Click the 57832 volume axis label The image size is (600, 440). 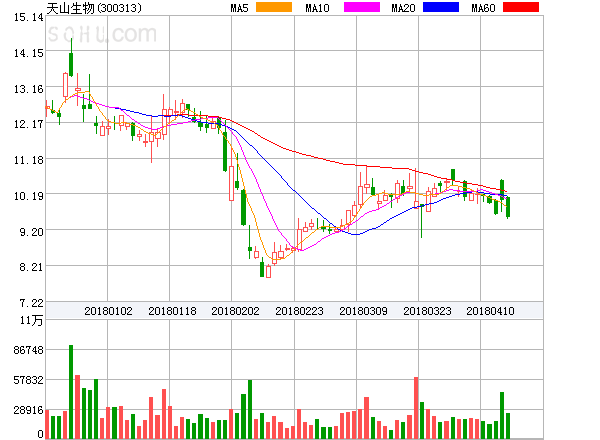[29, 380]
